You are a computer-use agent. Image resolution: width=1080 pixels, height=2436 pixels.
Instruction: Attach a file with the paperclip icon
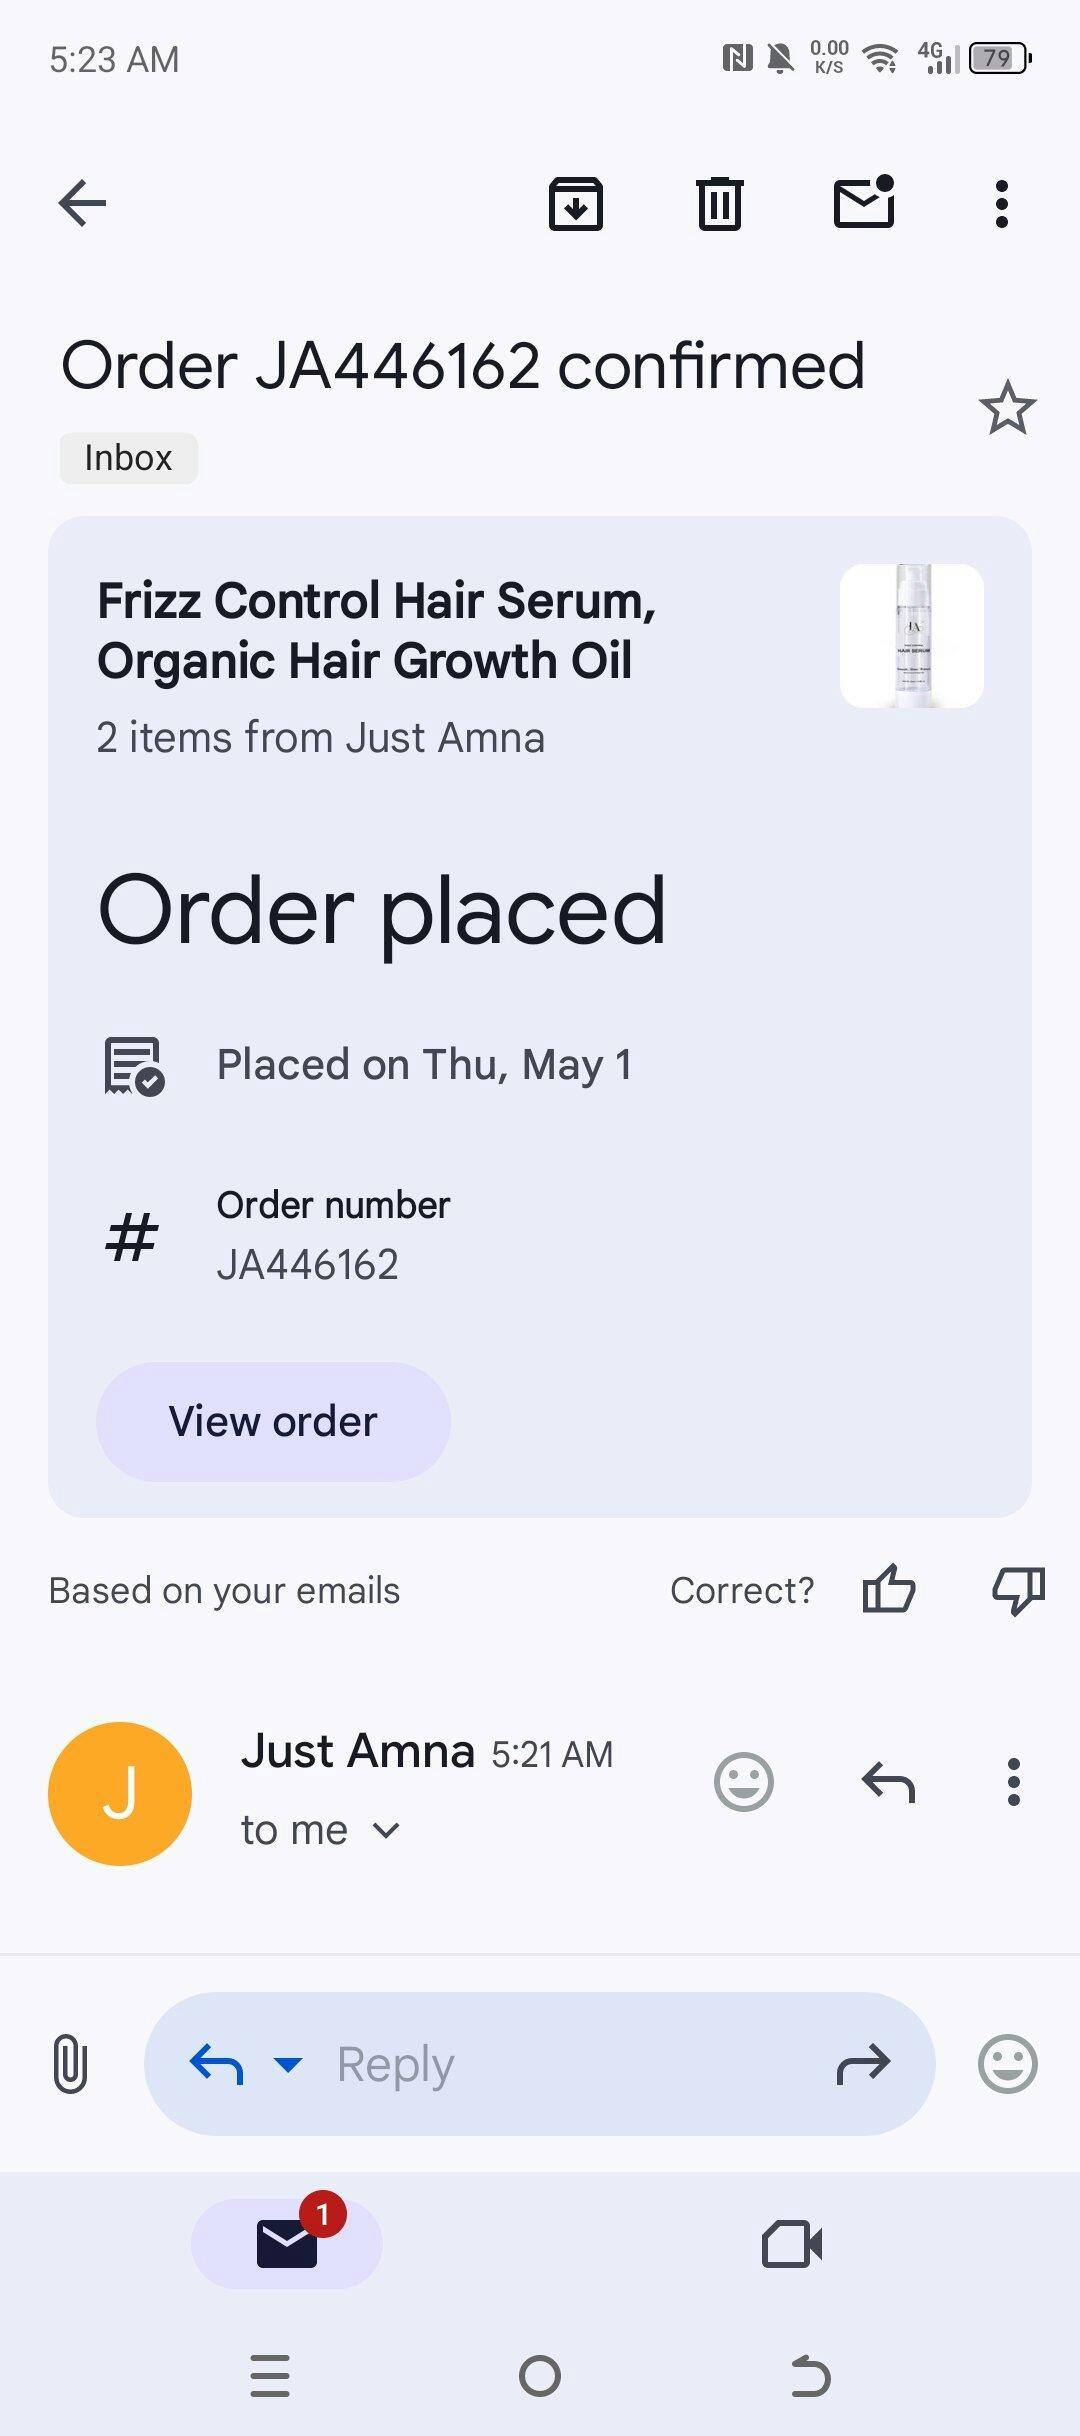(x=70, y=2064)
